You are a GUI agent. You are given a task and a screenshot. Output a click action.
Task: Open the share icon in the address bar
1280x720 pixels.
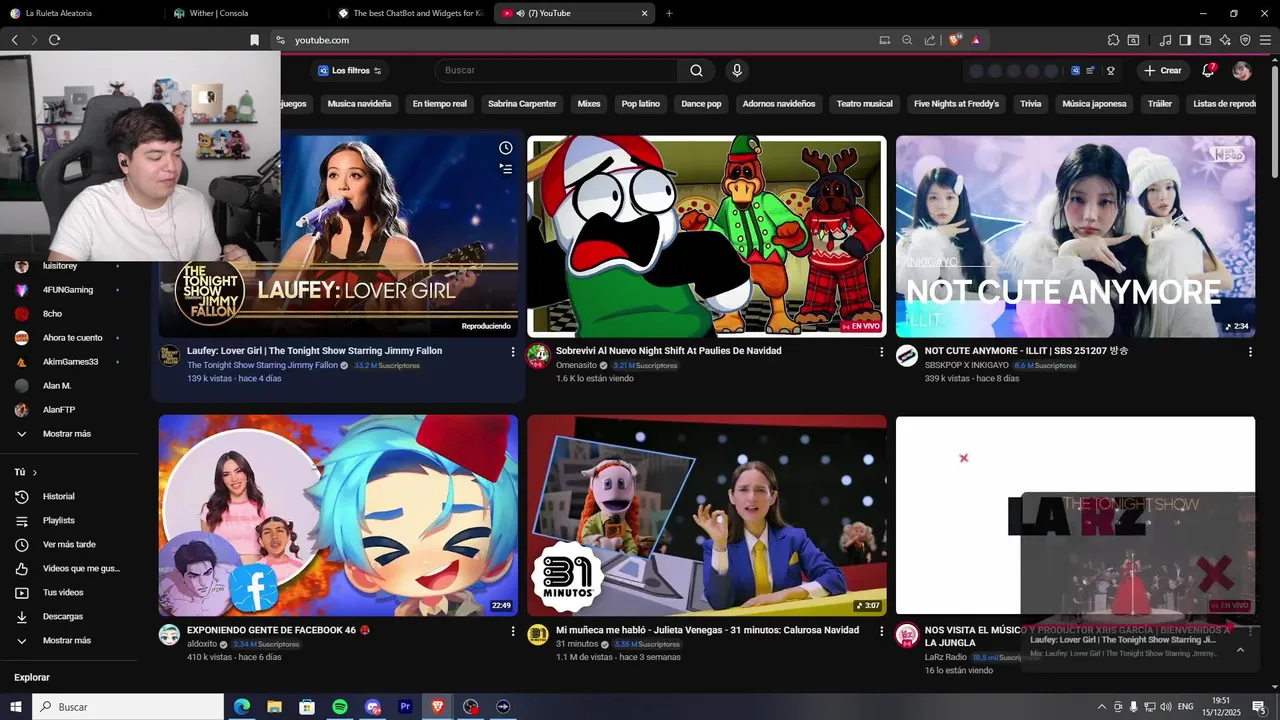click(930, 40)
